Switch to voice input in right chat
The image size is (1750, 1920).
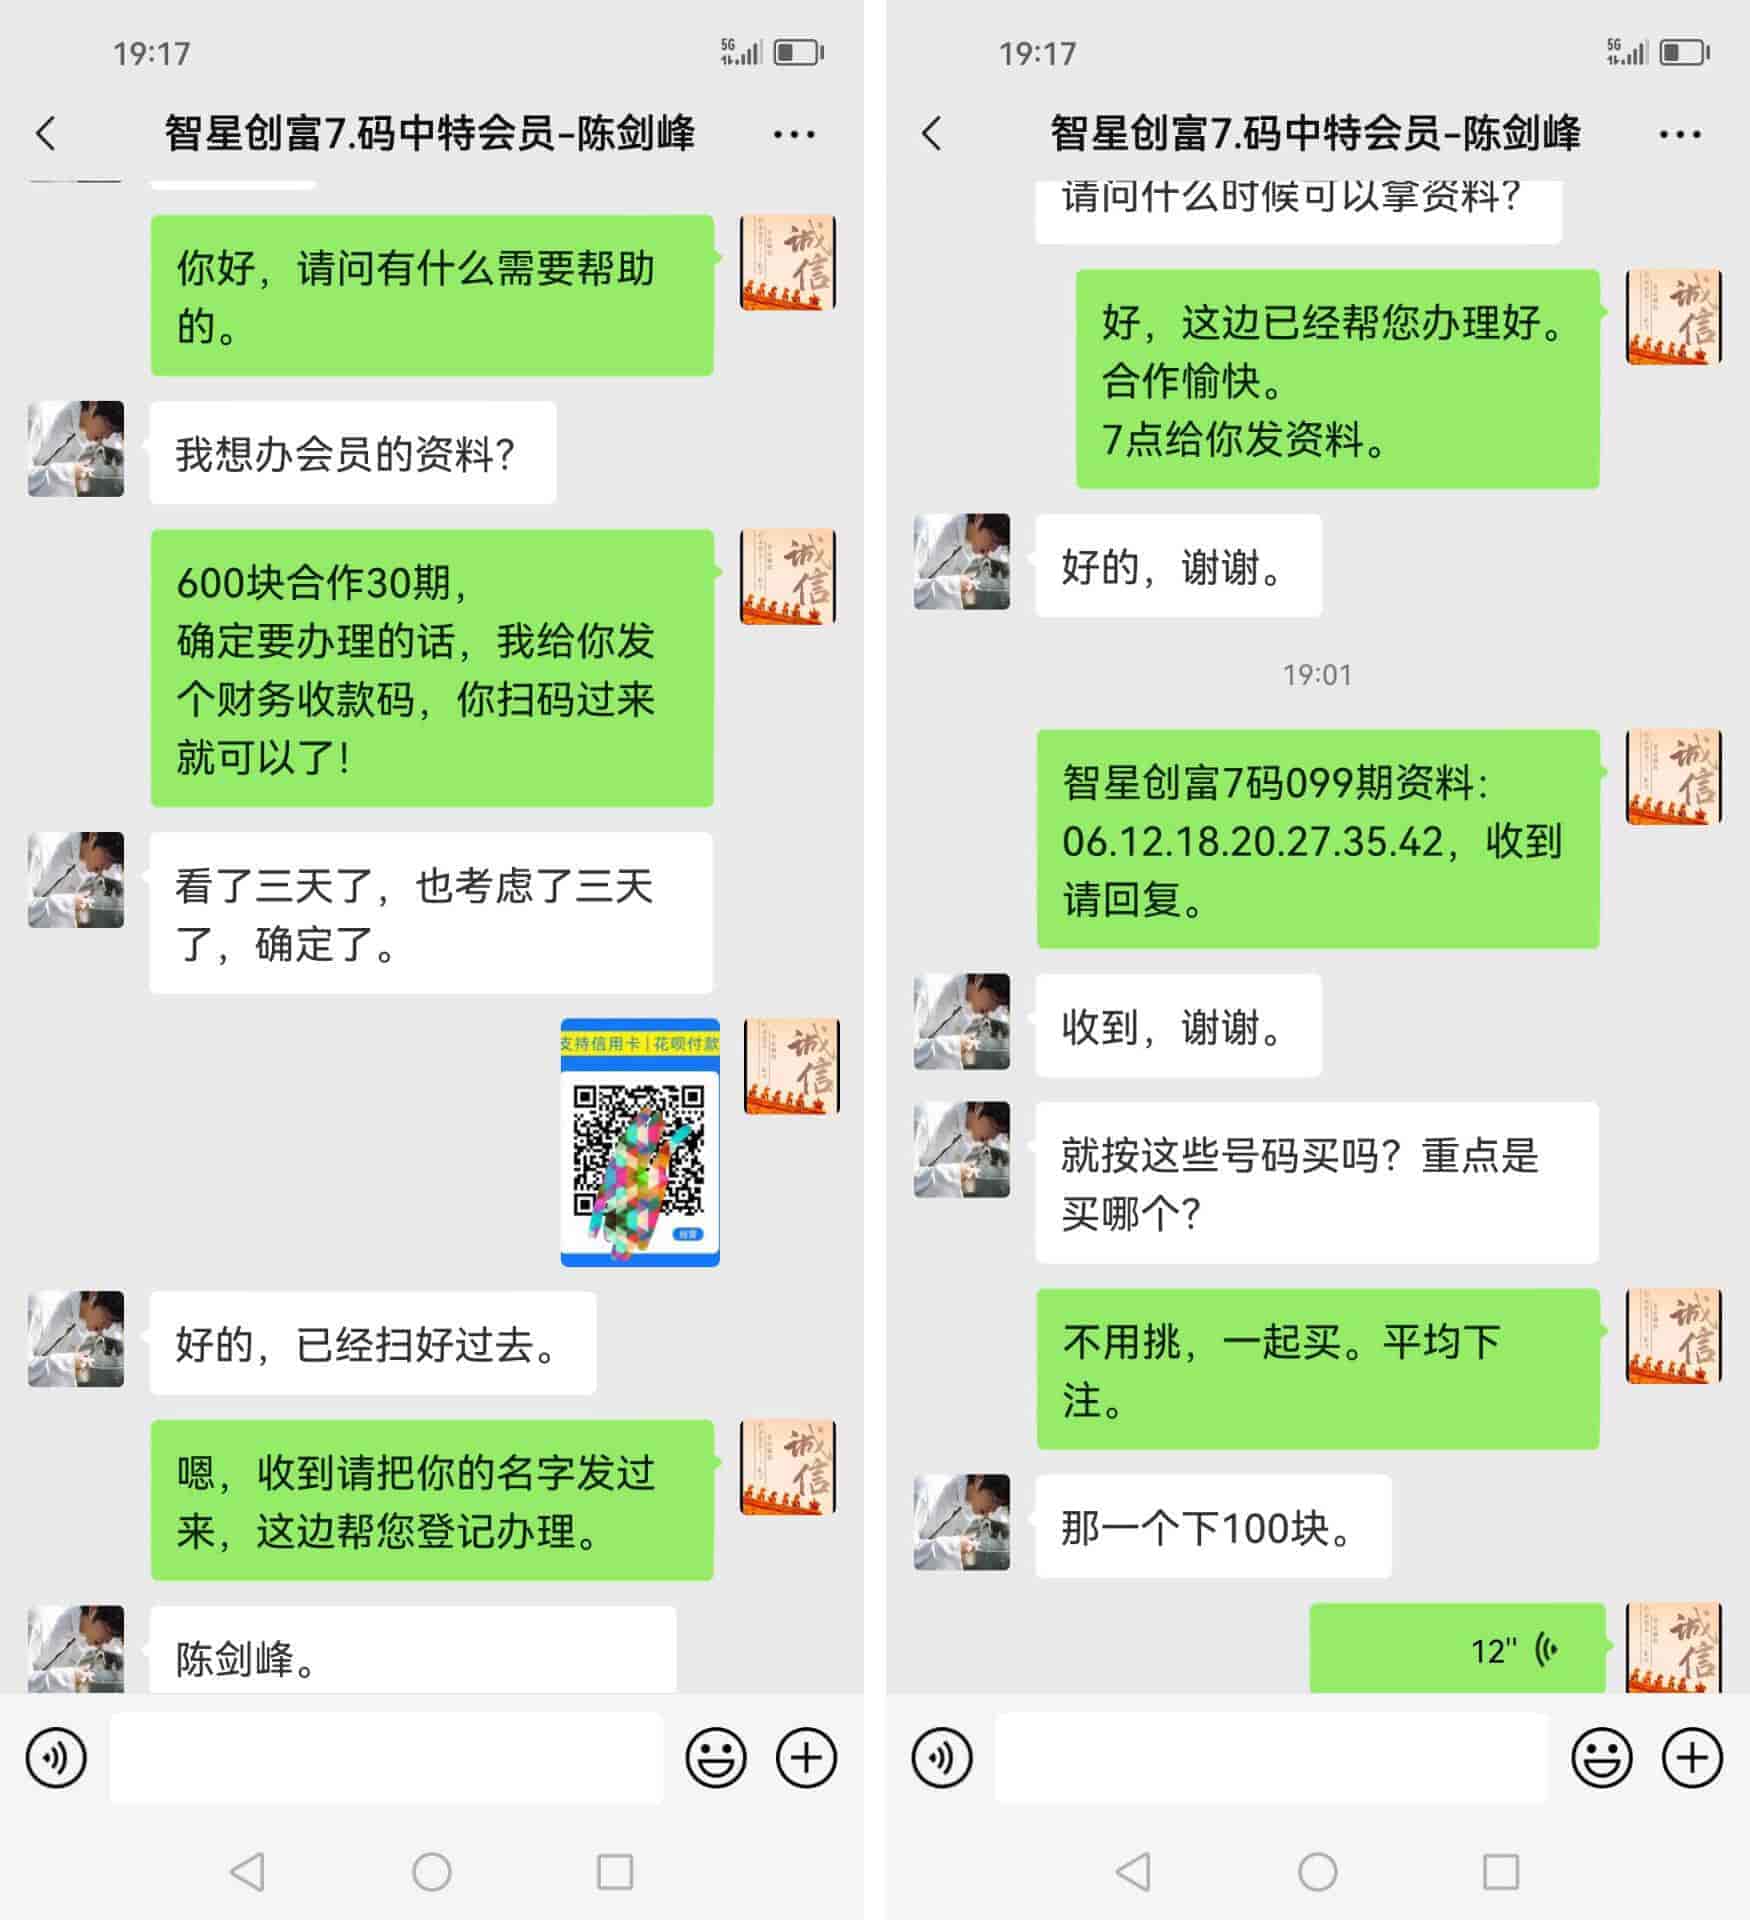point(942,1757)
